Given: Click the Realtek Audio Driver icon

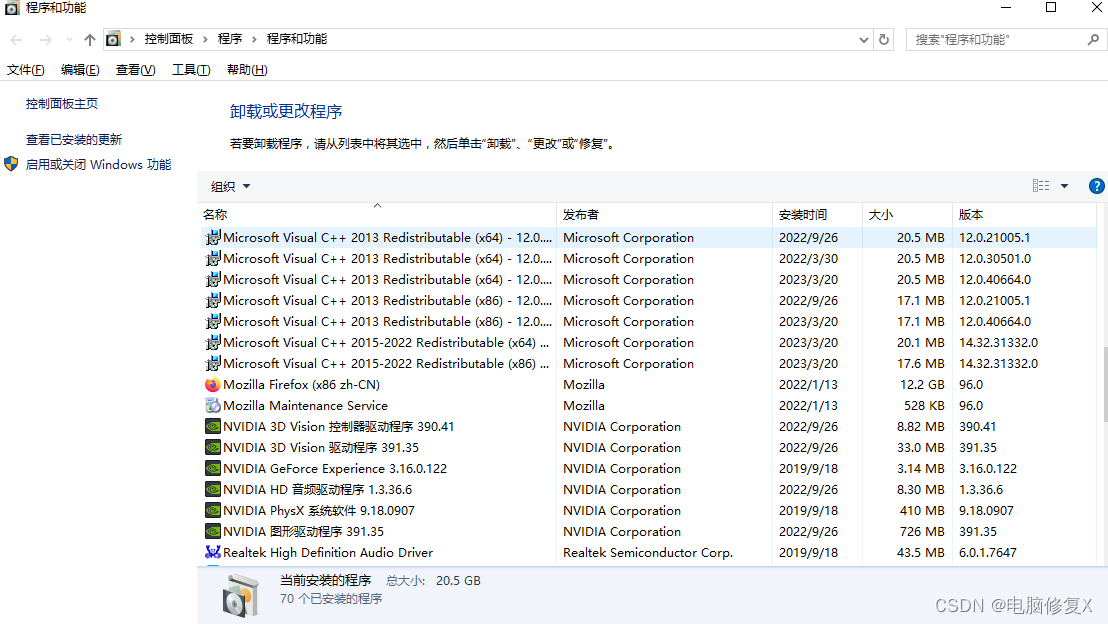Looking at the screenshot, I should tap(212, 552).
